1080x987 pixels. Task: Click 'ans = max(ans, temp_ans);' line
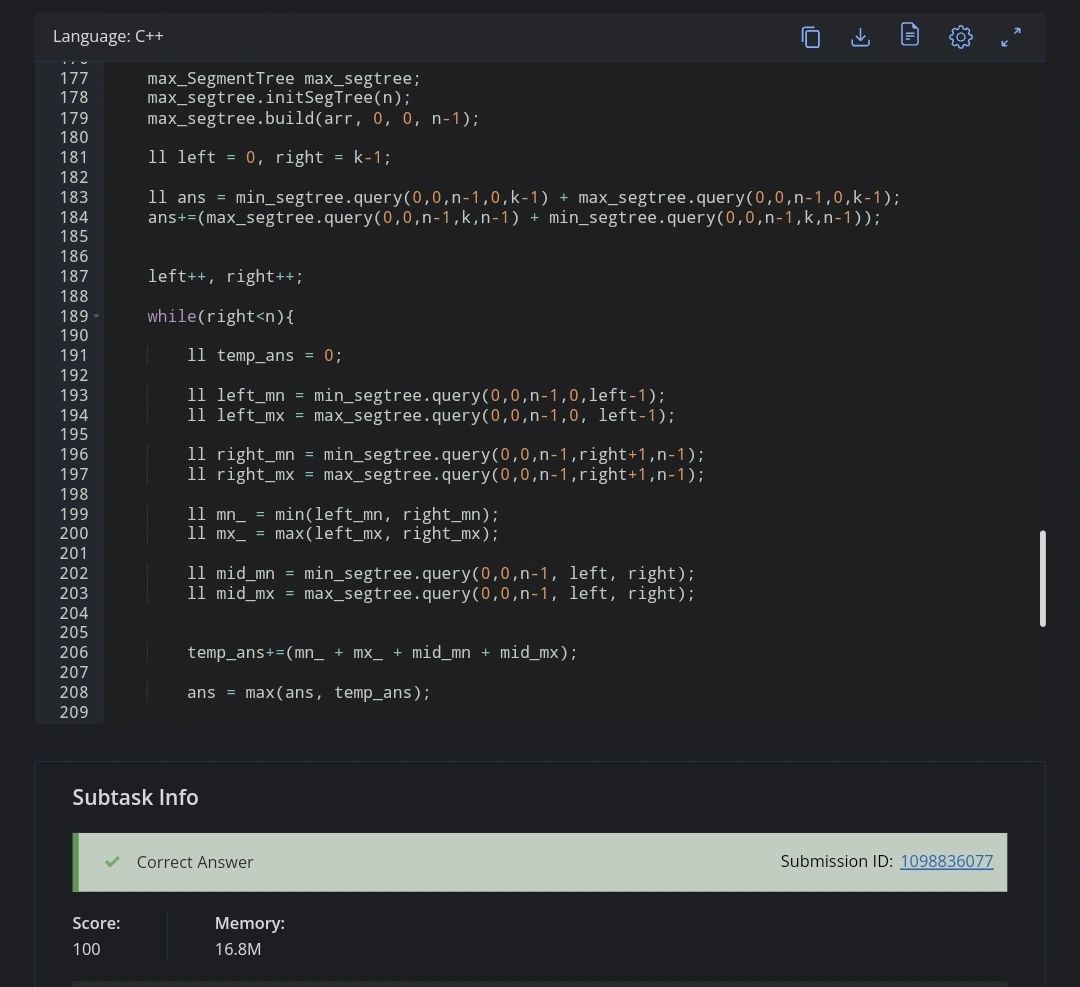(x=309, y=692)
